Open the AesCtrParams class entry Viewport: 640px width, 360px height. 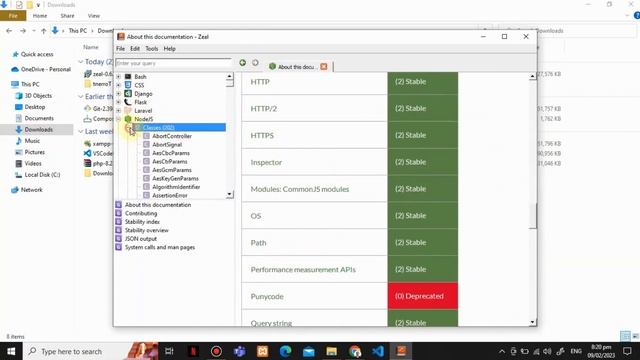click(x=170, y=162)
